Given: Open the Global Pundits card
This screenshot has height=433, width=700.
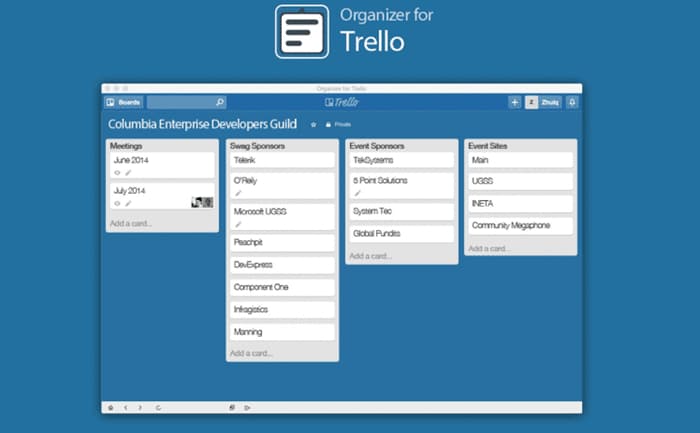Looking at the screenshot, I should coord(402,233).
